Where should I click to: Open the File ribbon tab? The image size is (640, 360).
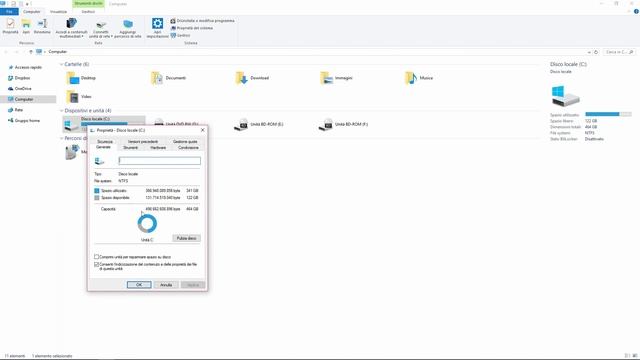tap(9, 12)
